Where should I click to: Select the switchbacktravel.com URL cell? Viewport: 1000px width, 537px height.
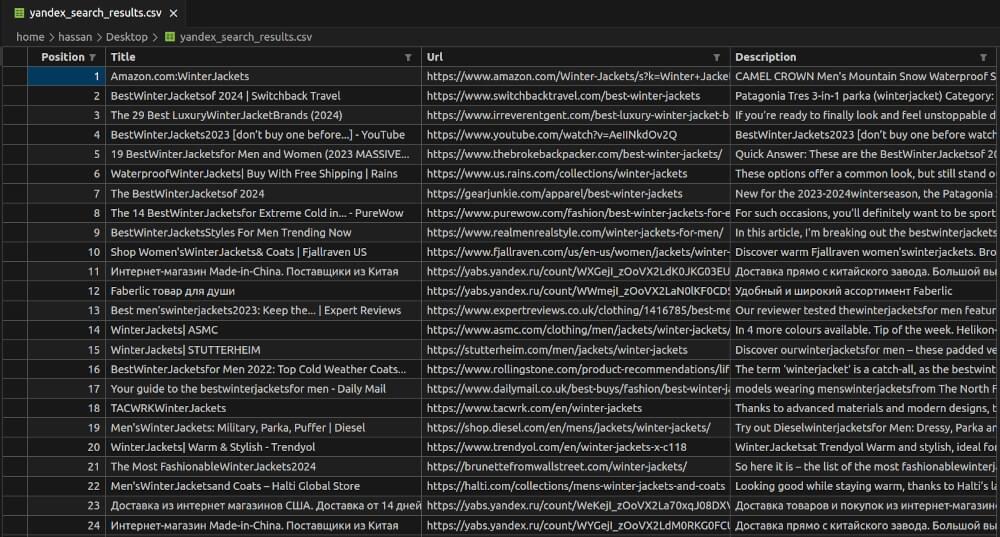pos(575,96)
